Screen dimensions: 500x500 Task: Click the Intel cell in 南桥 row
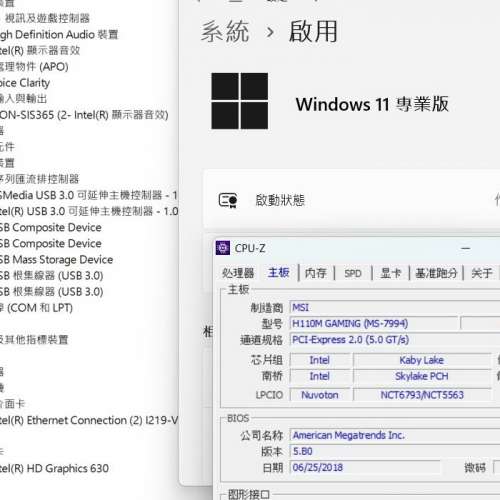[x=319, y=376]
